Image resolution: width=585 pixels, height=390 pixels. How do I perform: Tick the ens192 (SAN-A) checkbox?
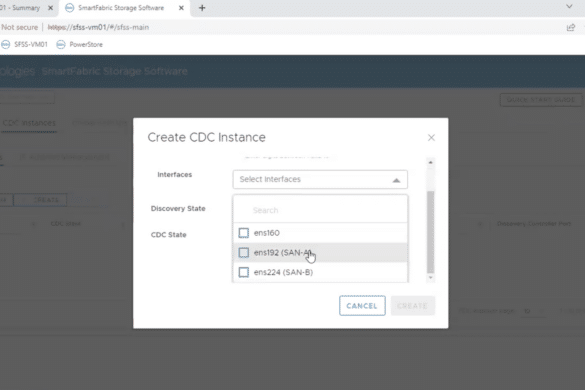tap(244, 253)
